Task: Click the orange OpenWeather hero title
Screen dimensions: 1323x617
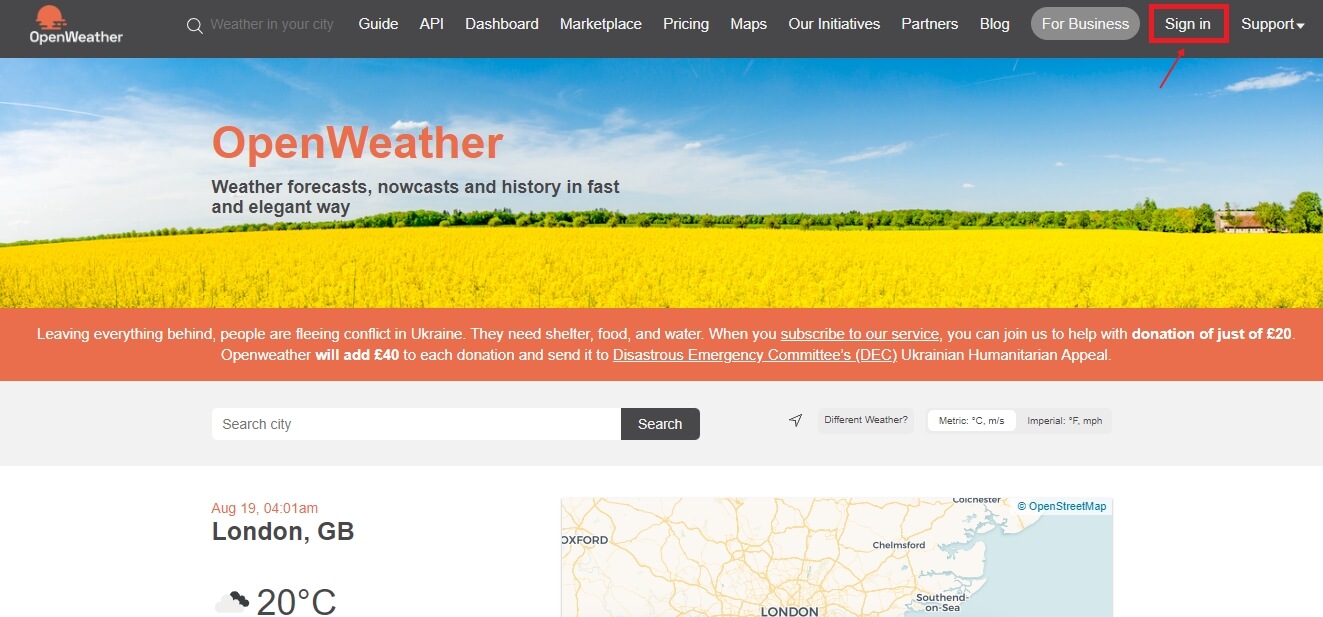Action: coord(357,142)
